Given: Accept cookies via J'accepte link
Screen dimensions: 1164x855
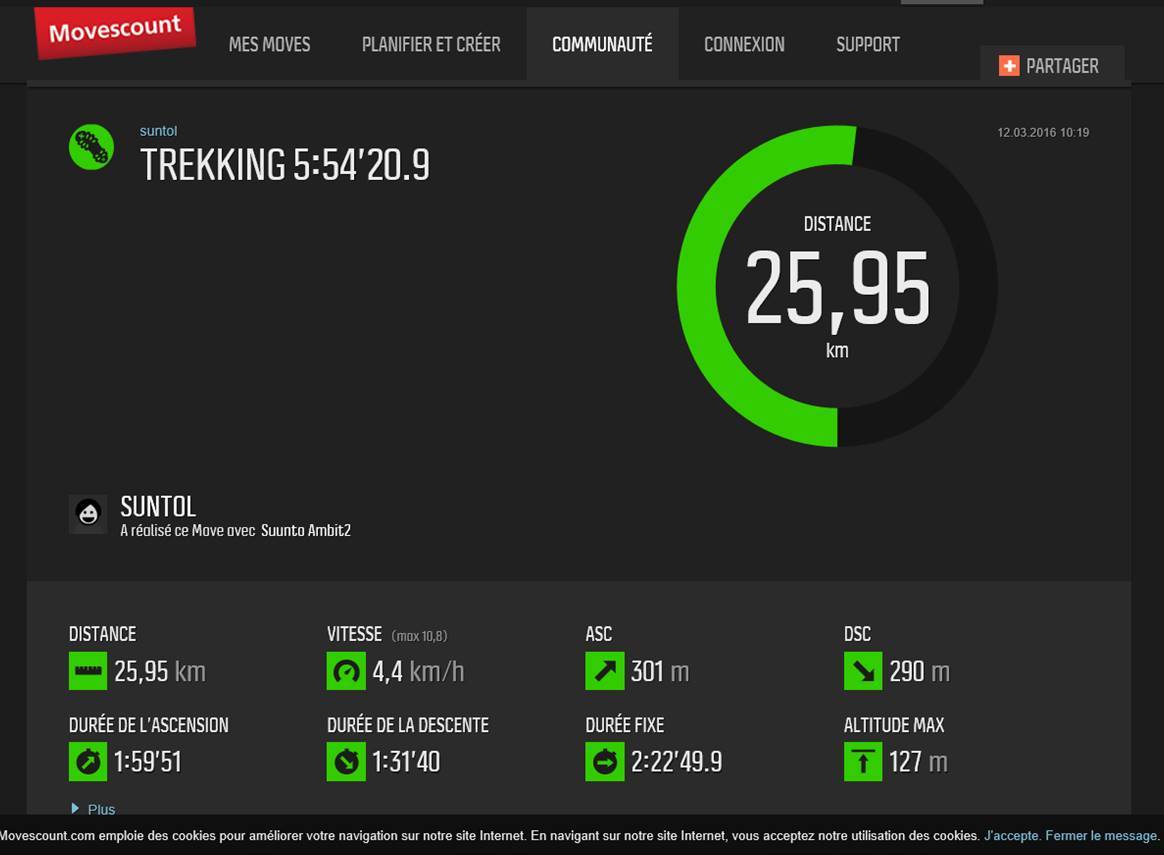Looking at the screenshot, I should (1012, 836).
